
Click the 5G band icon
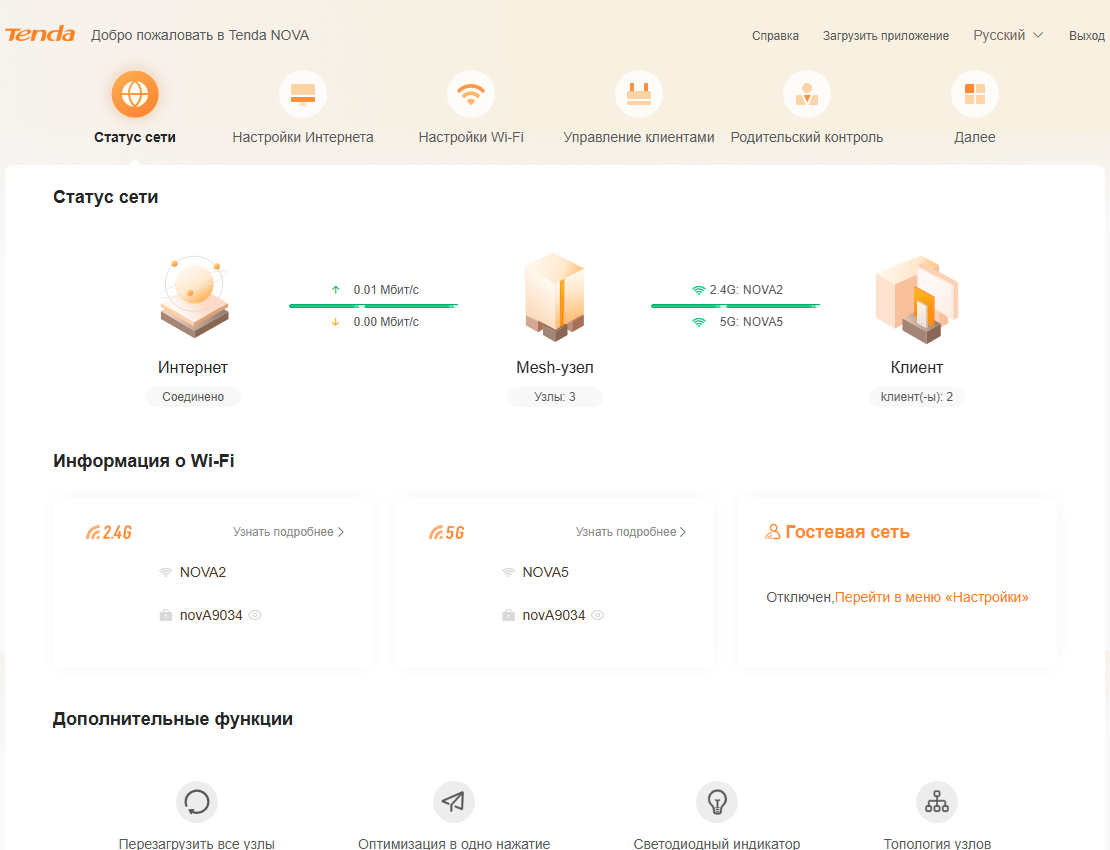pos(447,532)
